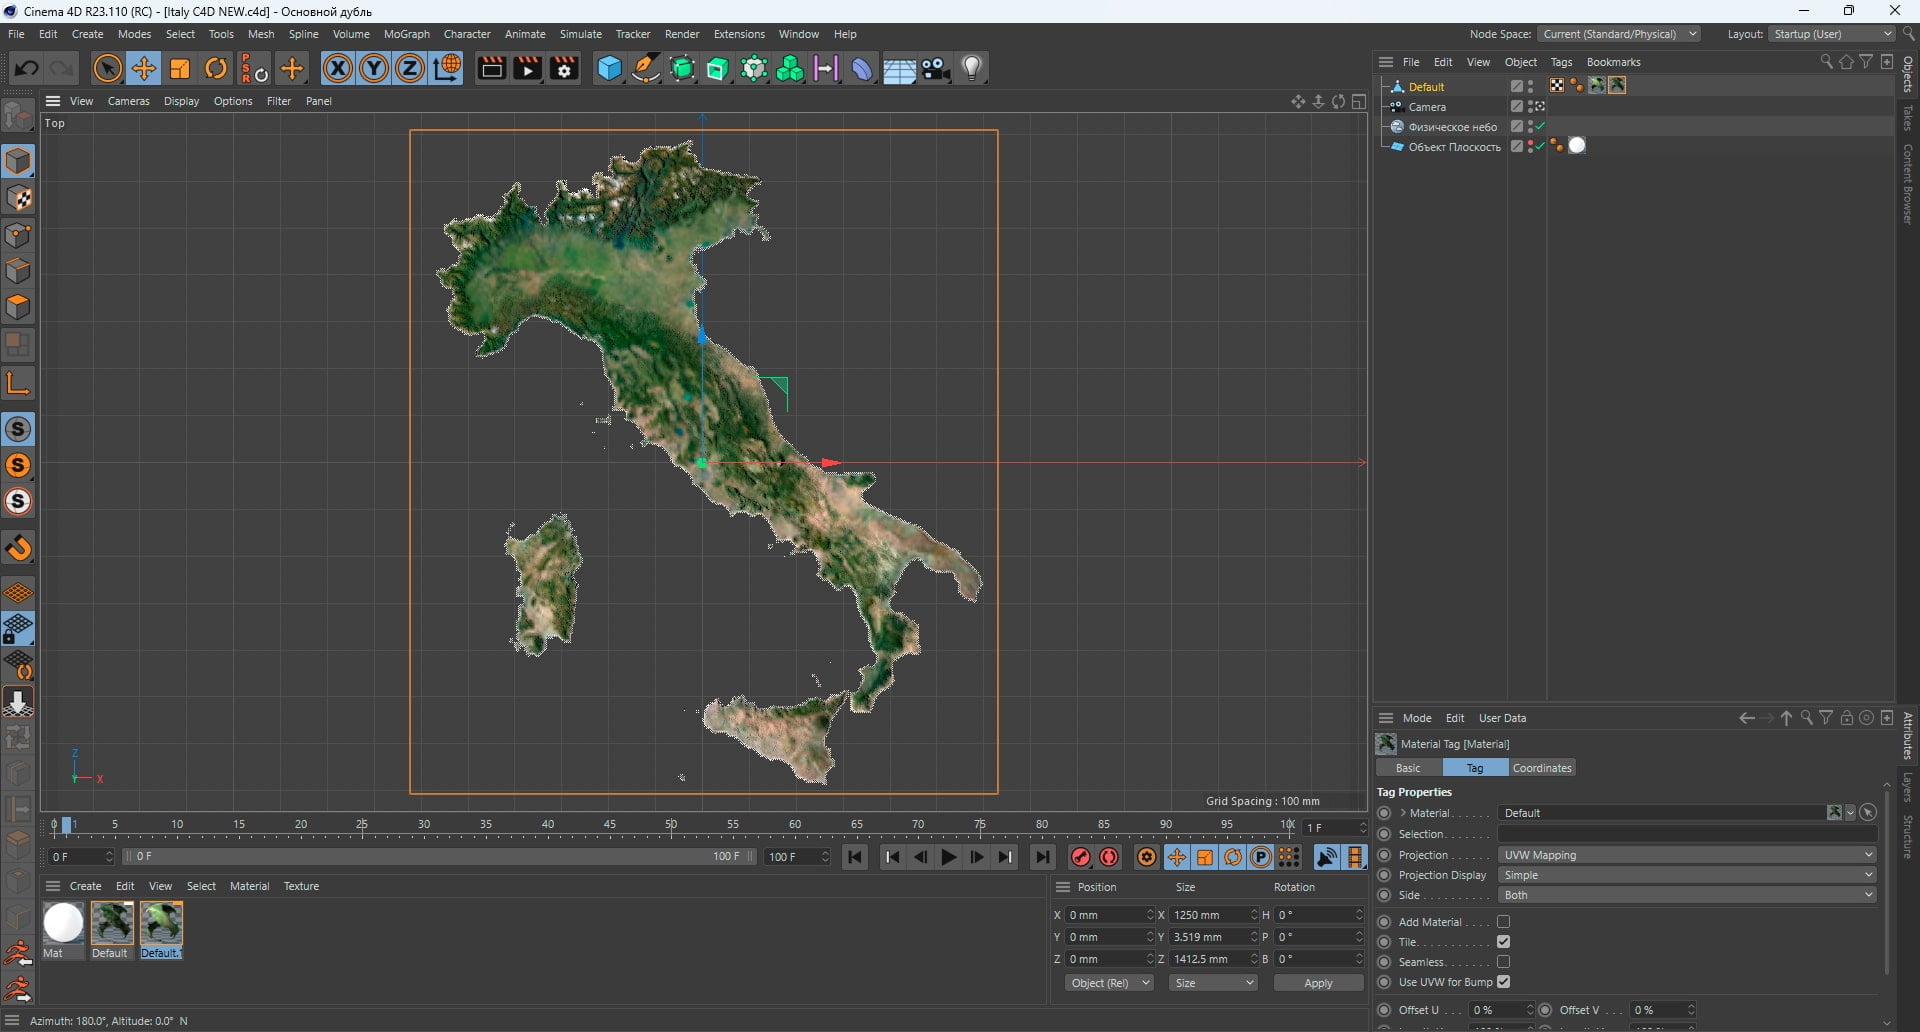Click the Make Editable icon
This screenshot has height=1032, width=1920.
click(x=18, y=115)
